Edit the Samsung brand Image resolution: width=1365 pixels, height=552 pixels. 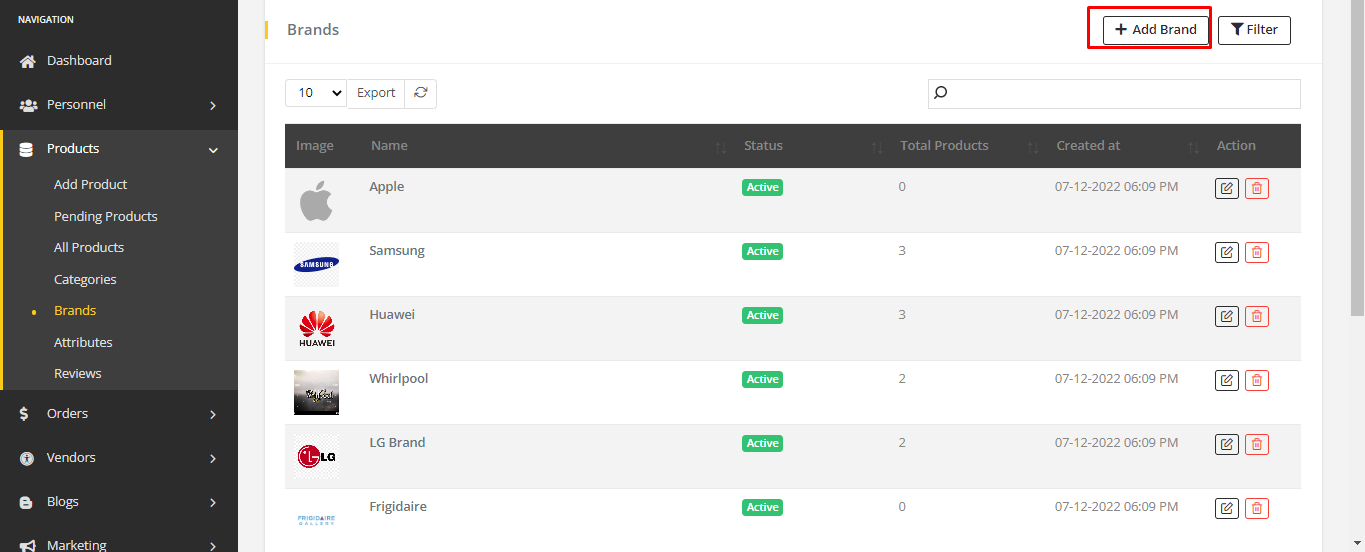(x=1227, y=252)
